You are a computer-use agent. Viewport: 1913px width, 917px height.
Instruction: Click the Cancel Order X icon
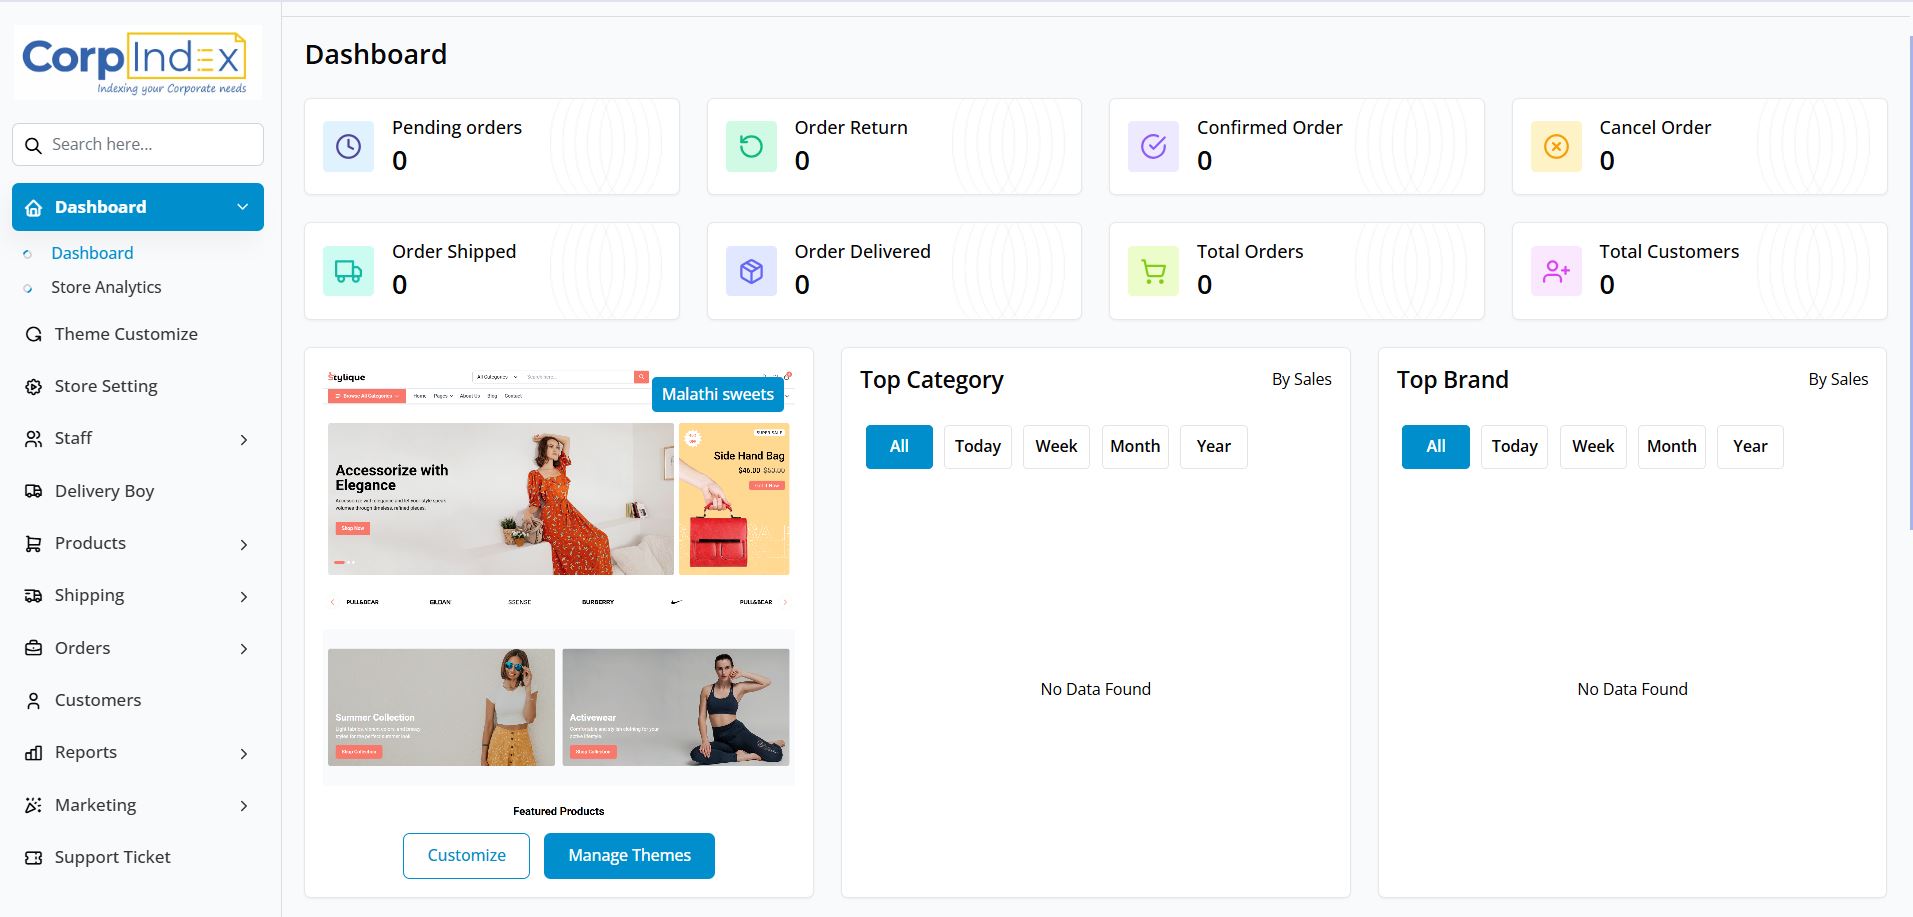click(x=1556, y=147)
